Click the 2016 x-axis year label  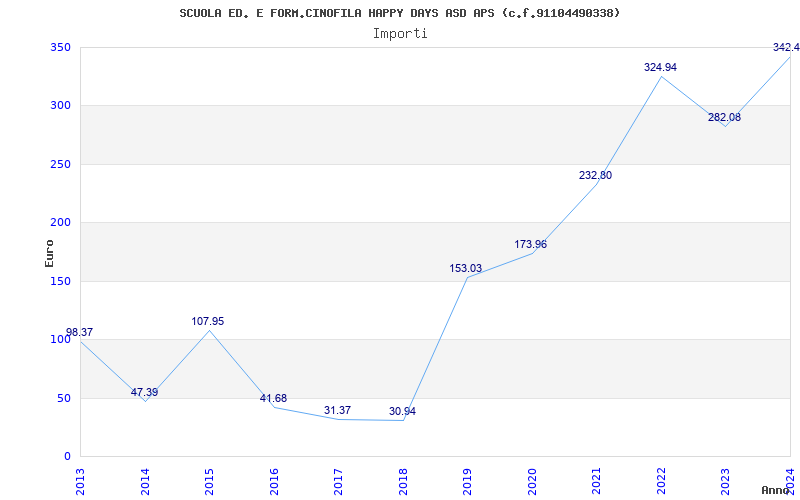point(274,481)
